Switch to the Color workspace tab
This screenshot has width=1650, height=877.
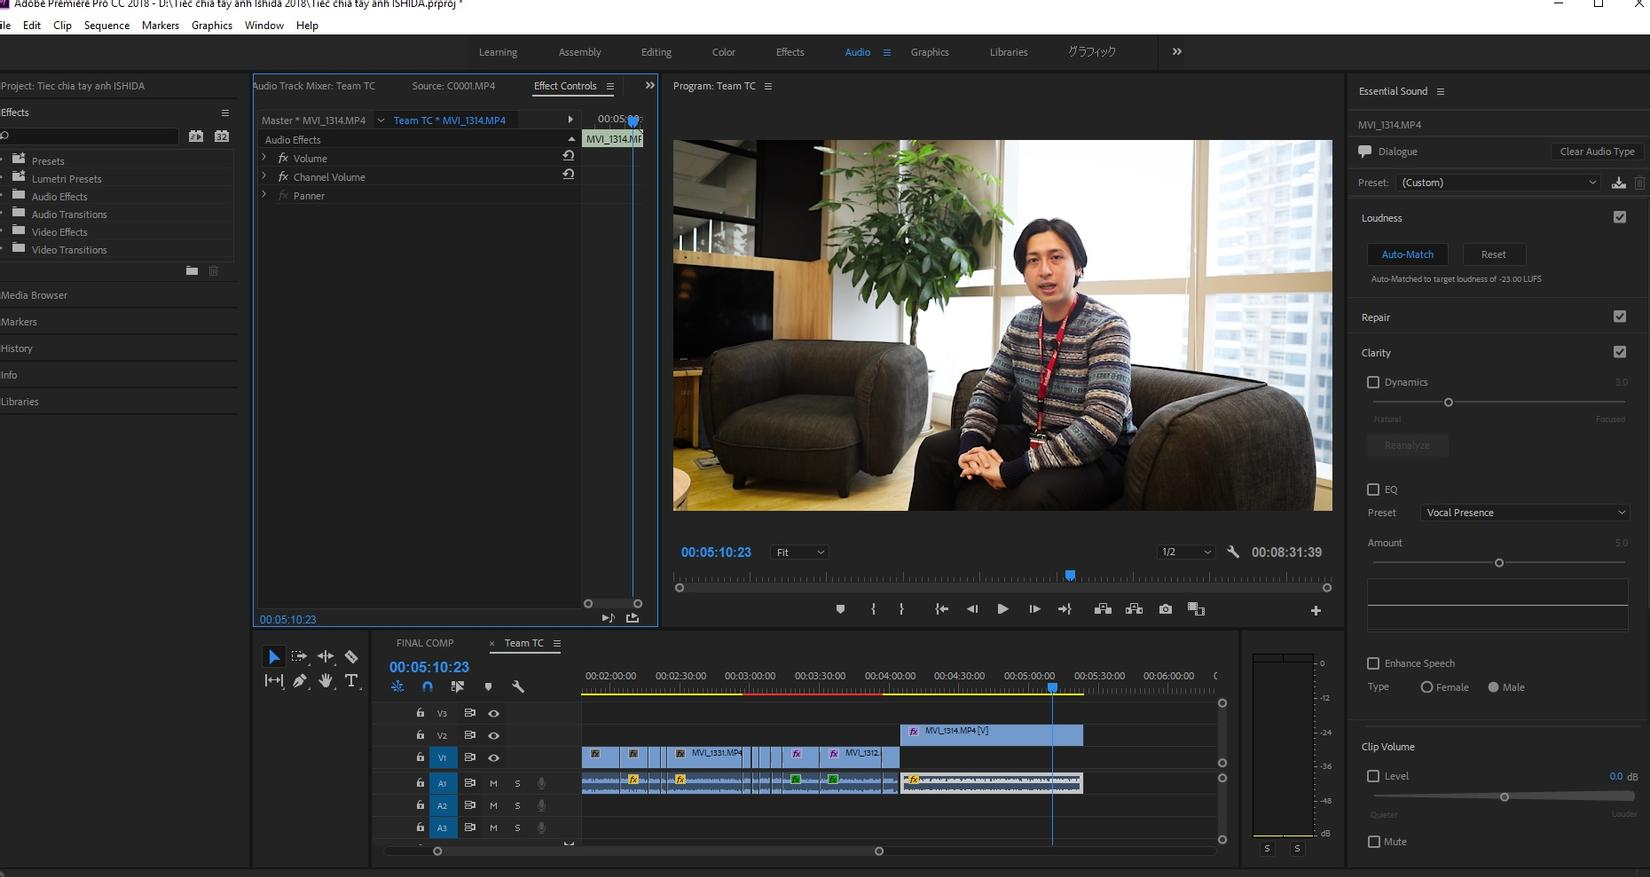[x=723, y=52]
